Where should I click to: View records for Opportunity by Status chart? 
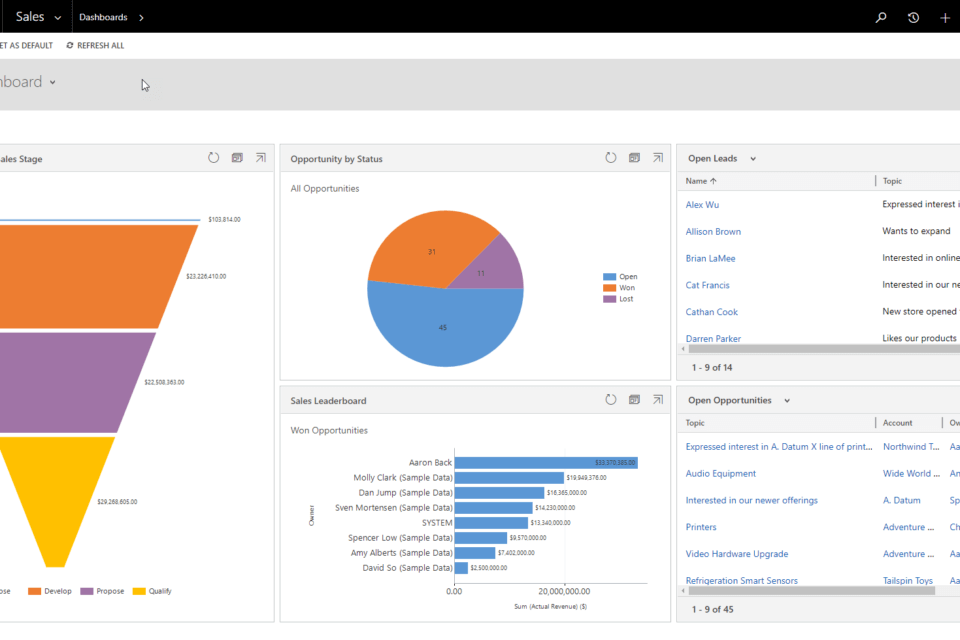click(x=634, y=158)
